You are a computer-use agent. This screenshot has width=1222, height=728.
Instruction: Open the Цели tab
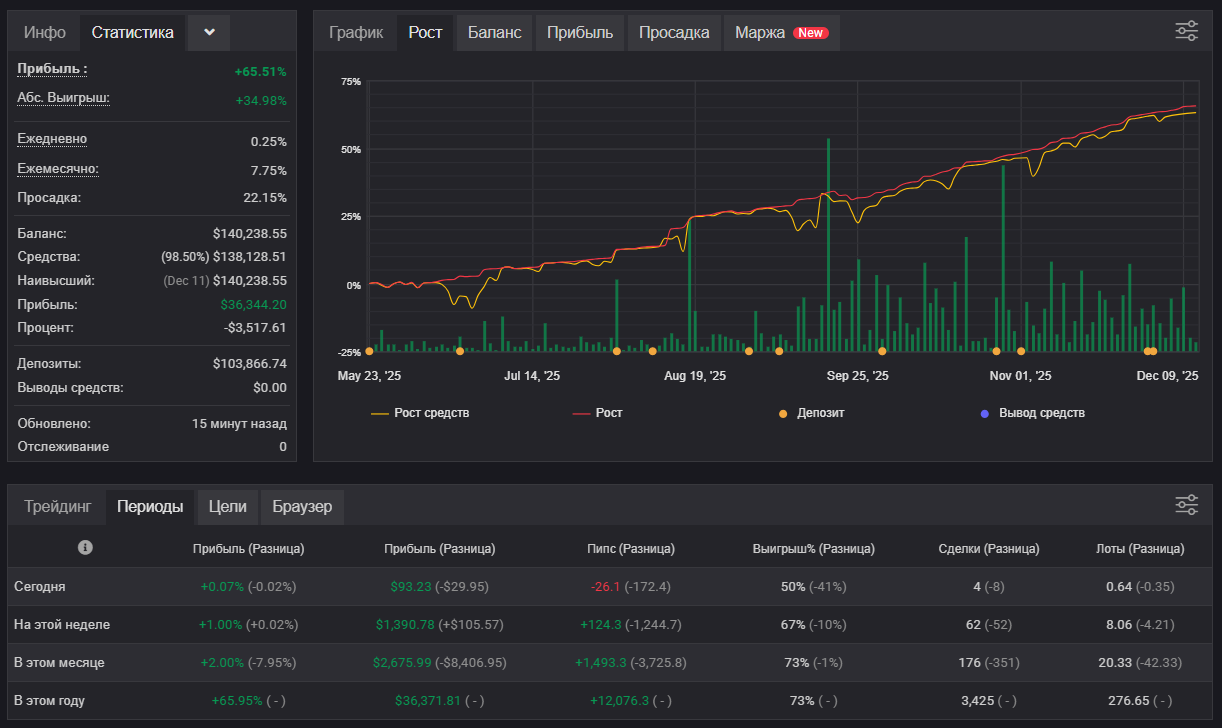(x=228, y=506)
